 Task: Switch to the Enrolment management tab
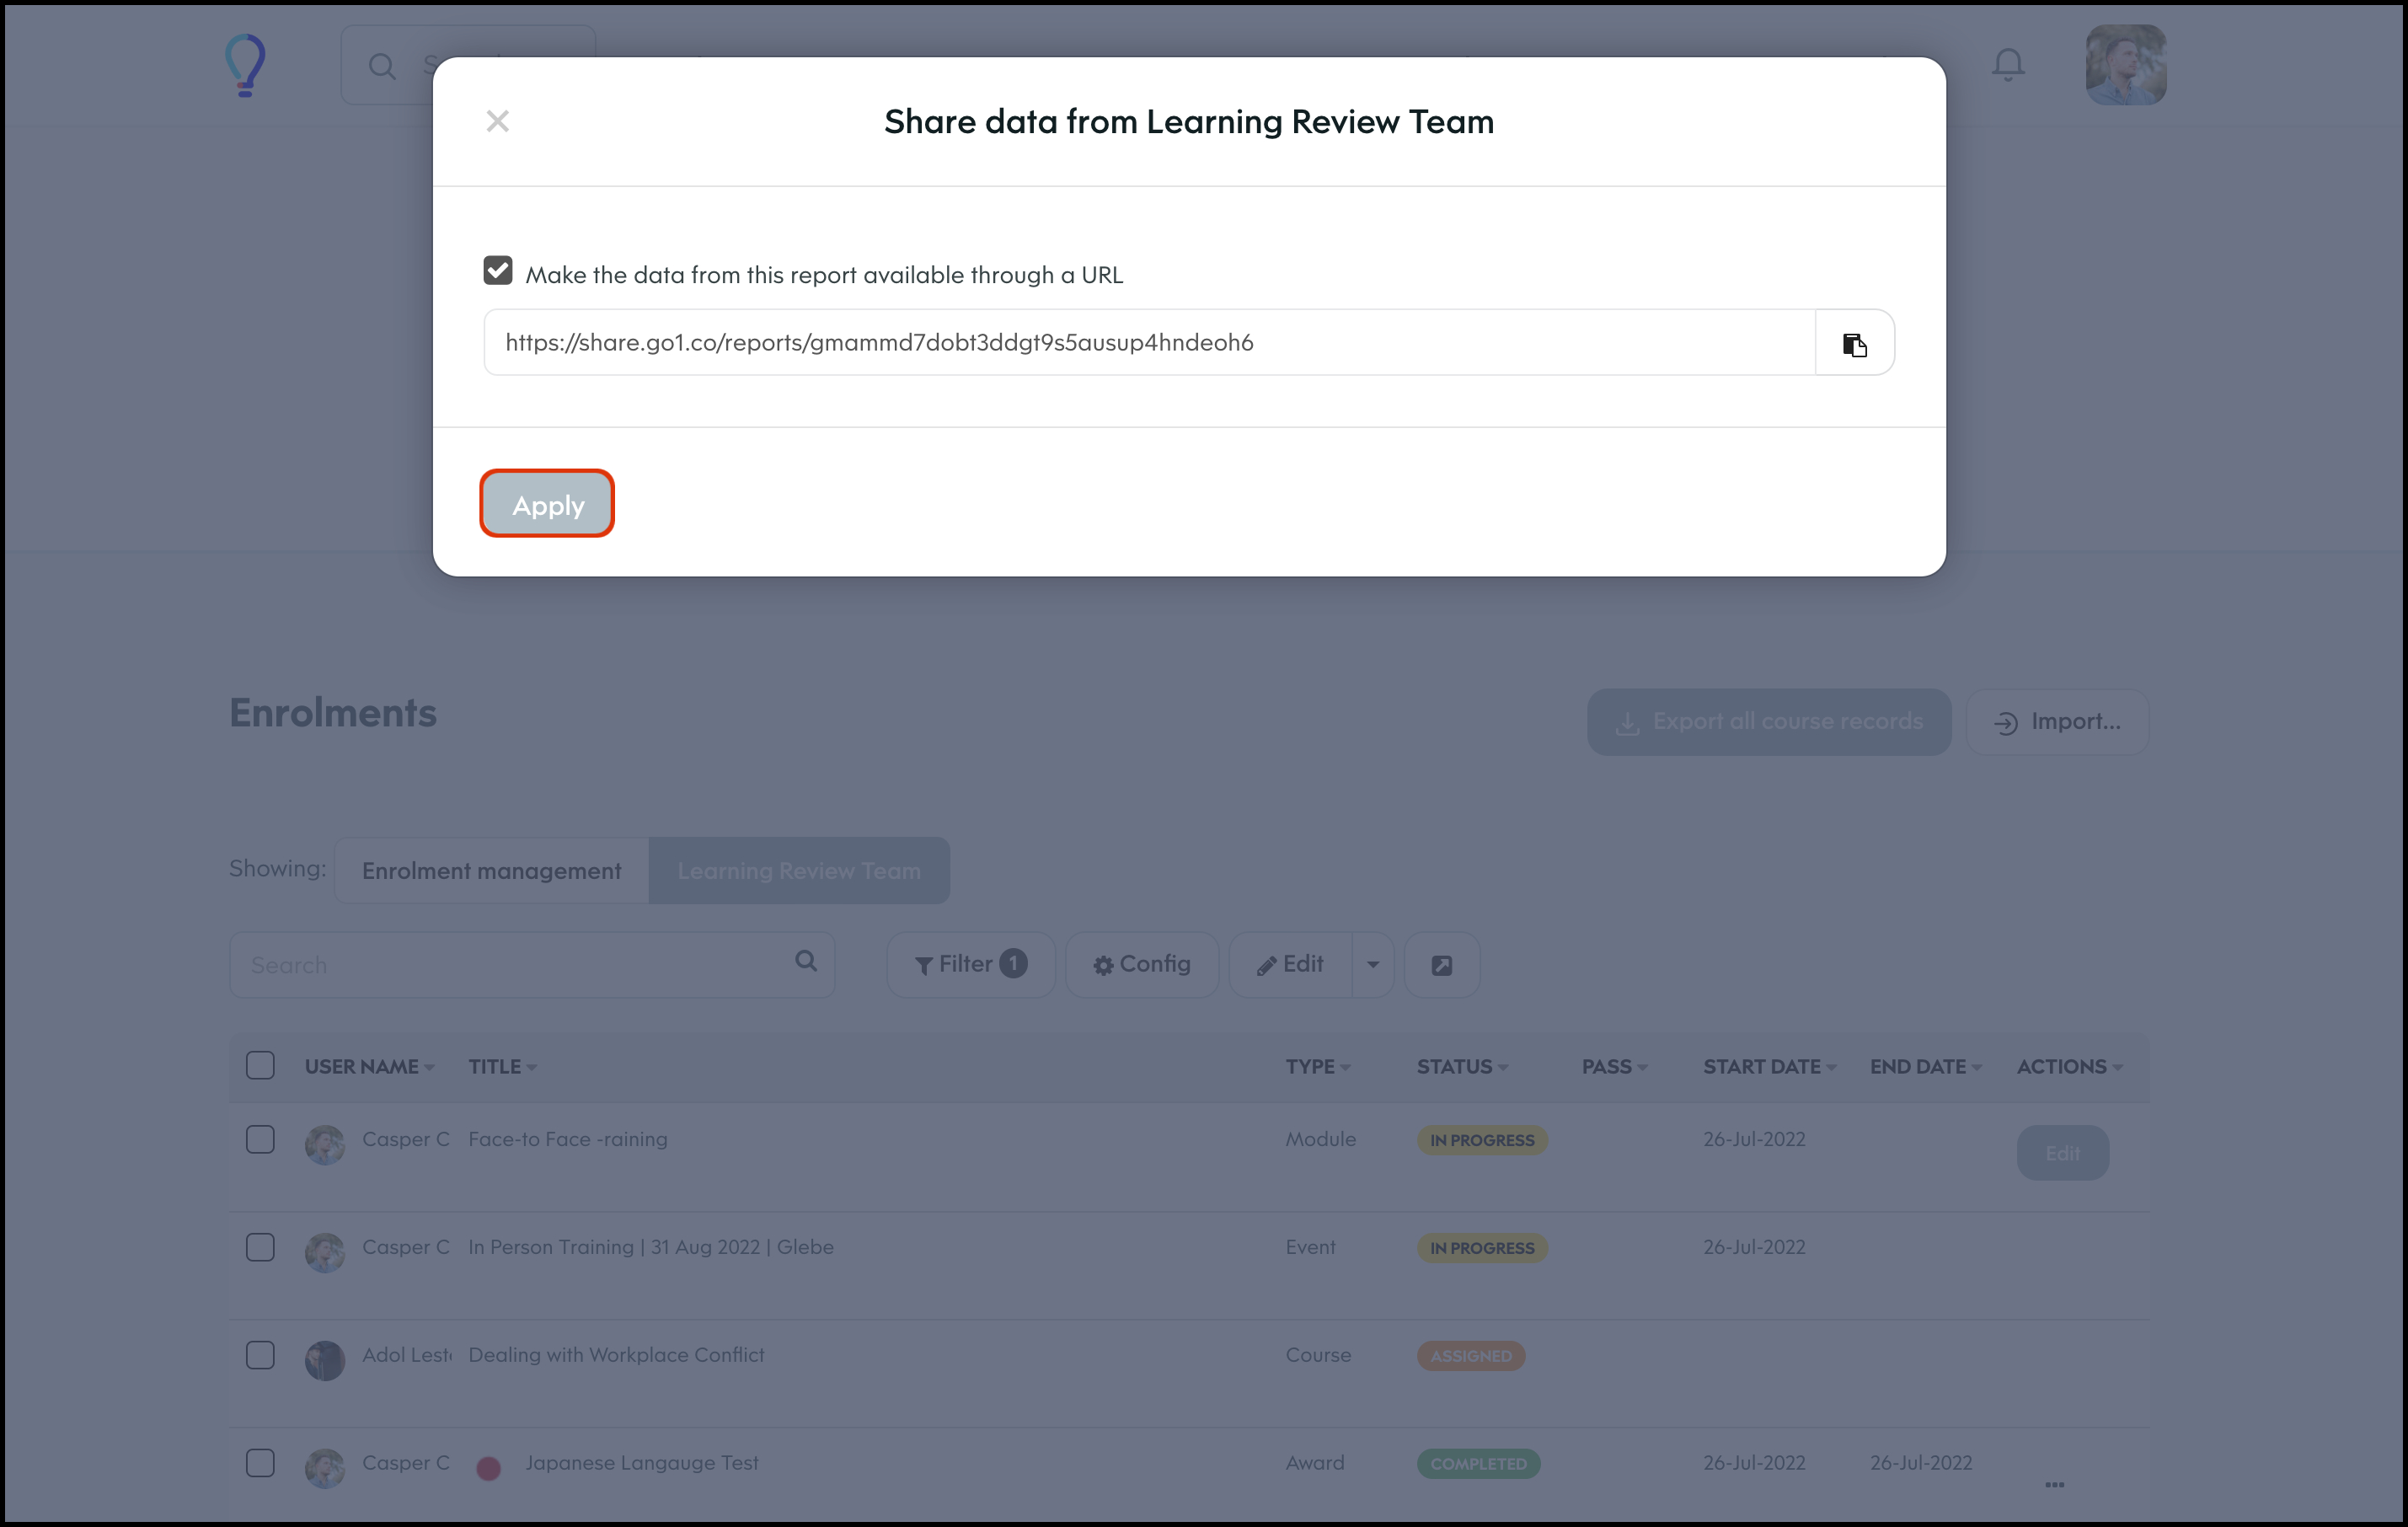tap(491, 870)
